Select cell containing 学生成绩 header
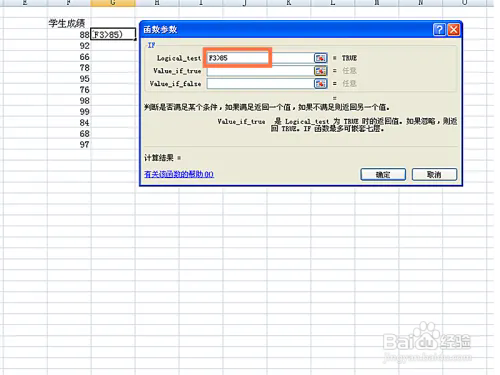The image size is (500, 375). (69, 23)
